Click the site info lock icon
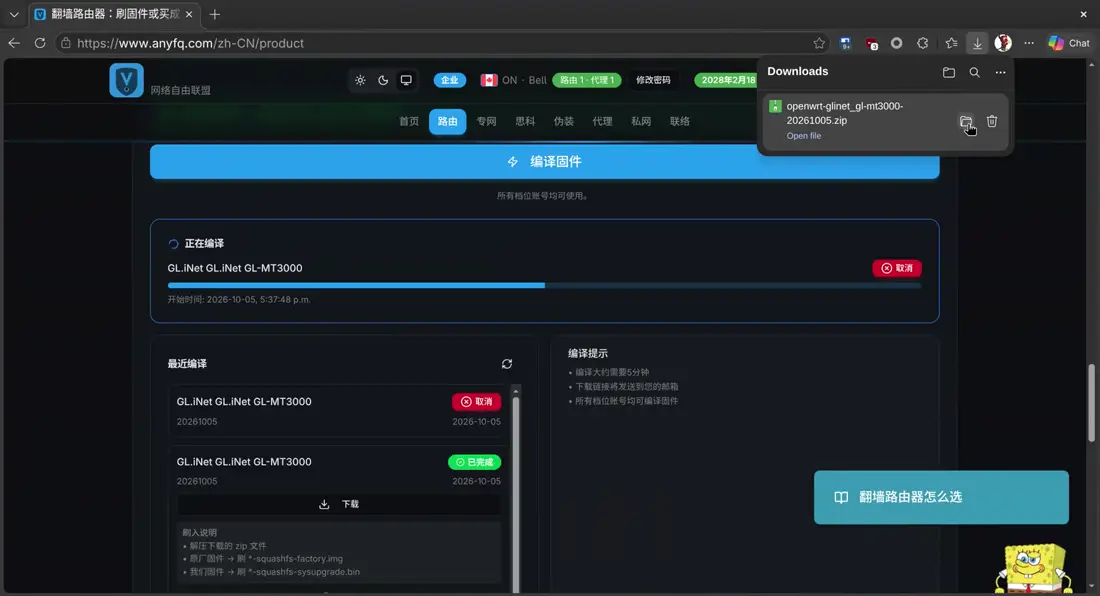Viewport: 1100px width, 596px height. click(65, 43)
